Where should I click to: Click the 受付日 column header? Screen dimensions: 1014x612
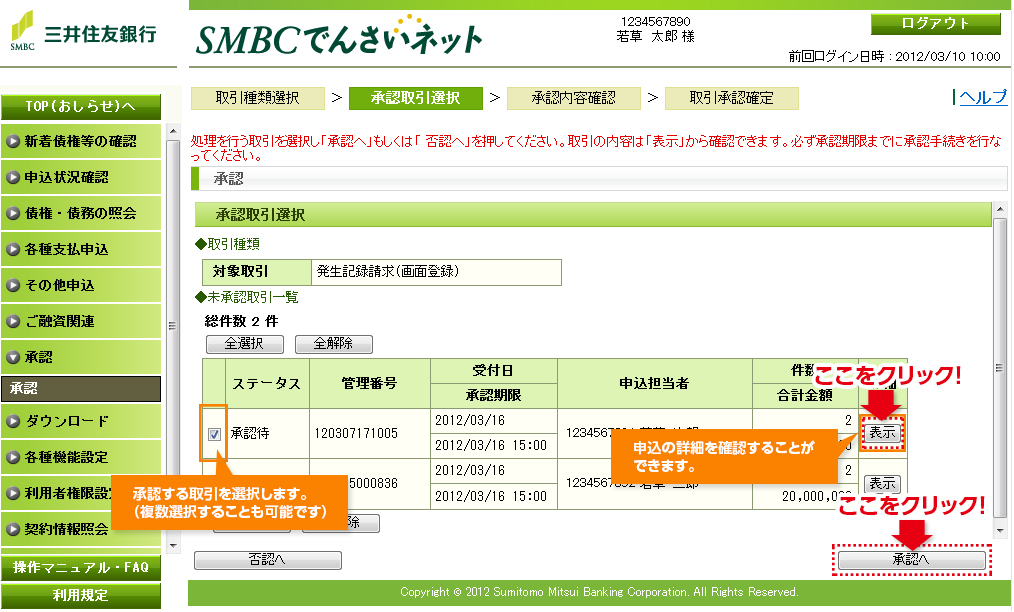click(493, 371)
